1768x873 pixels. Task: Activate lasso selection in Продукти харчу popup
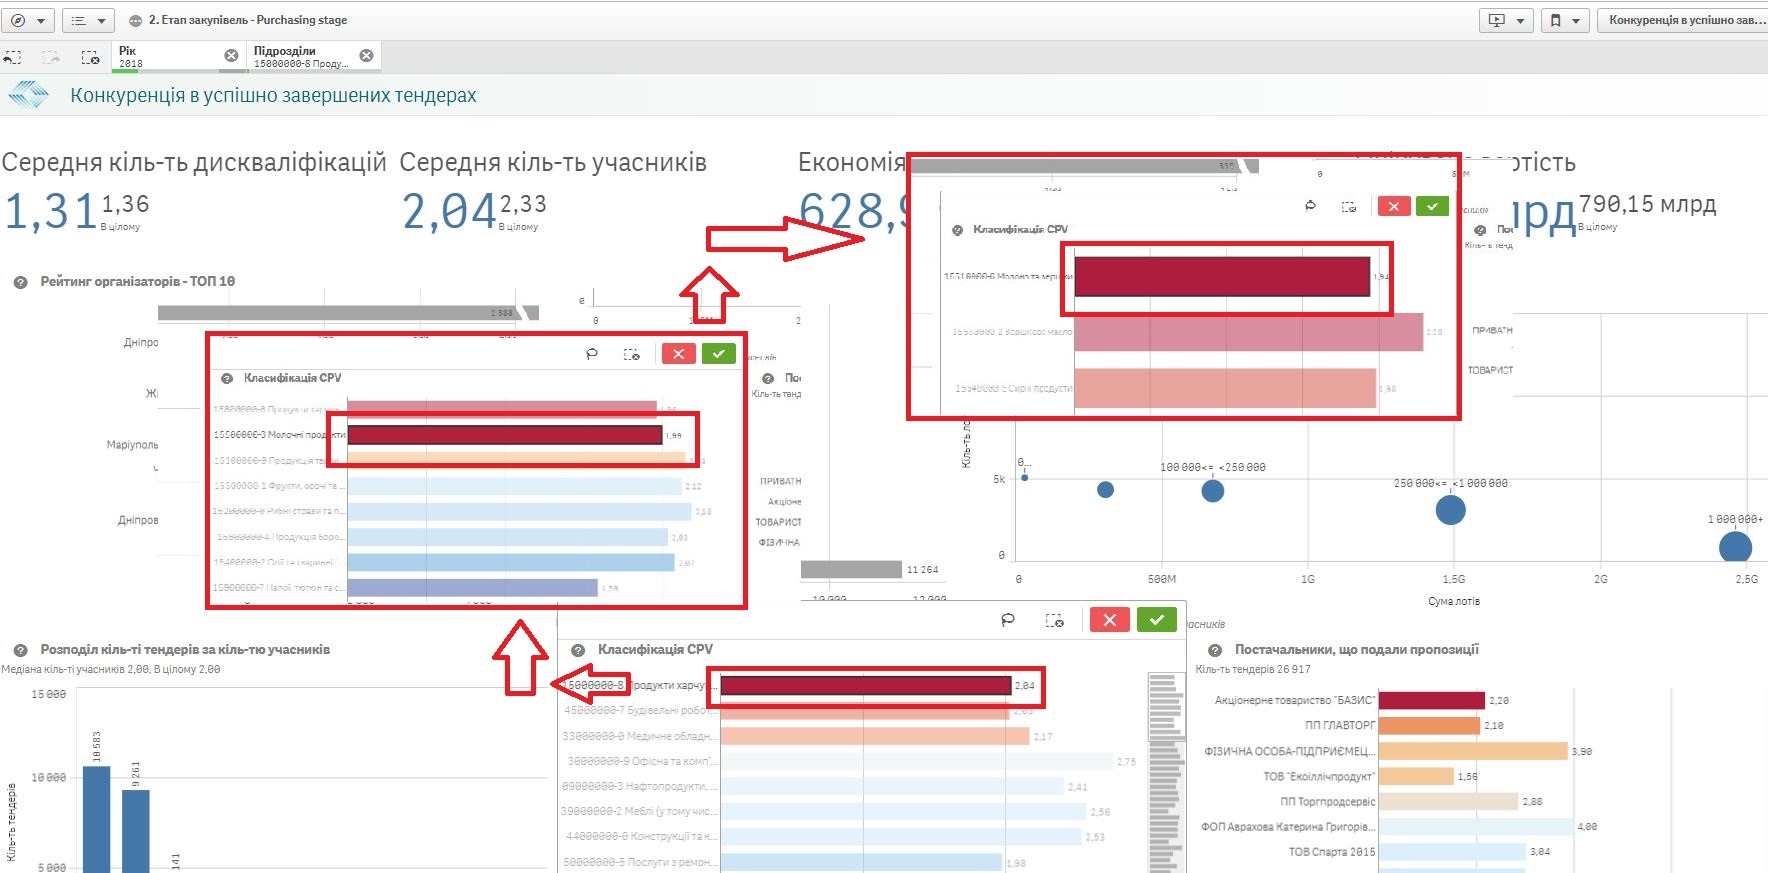coord(1008,620)
